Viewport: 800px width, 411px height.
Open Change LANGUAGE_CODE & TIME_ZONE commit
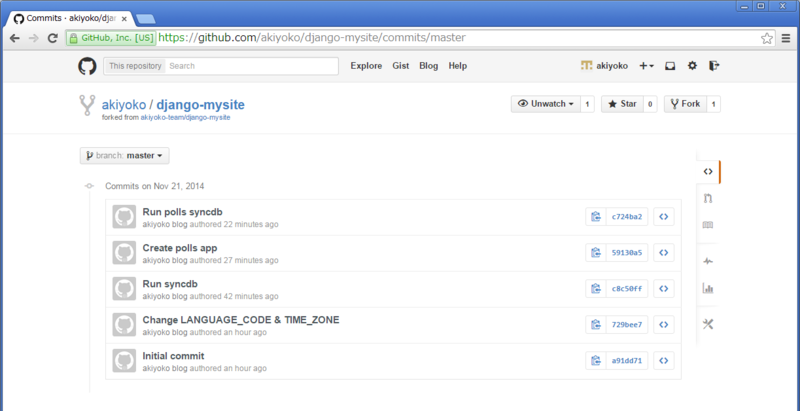[241, 320]
